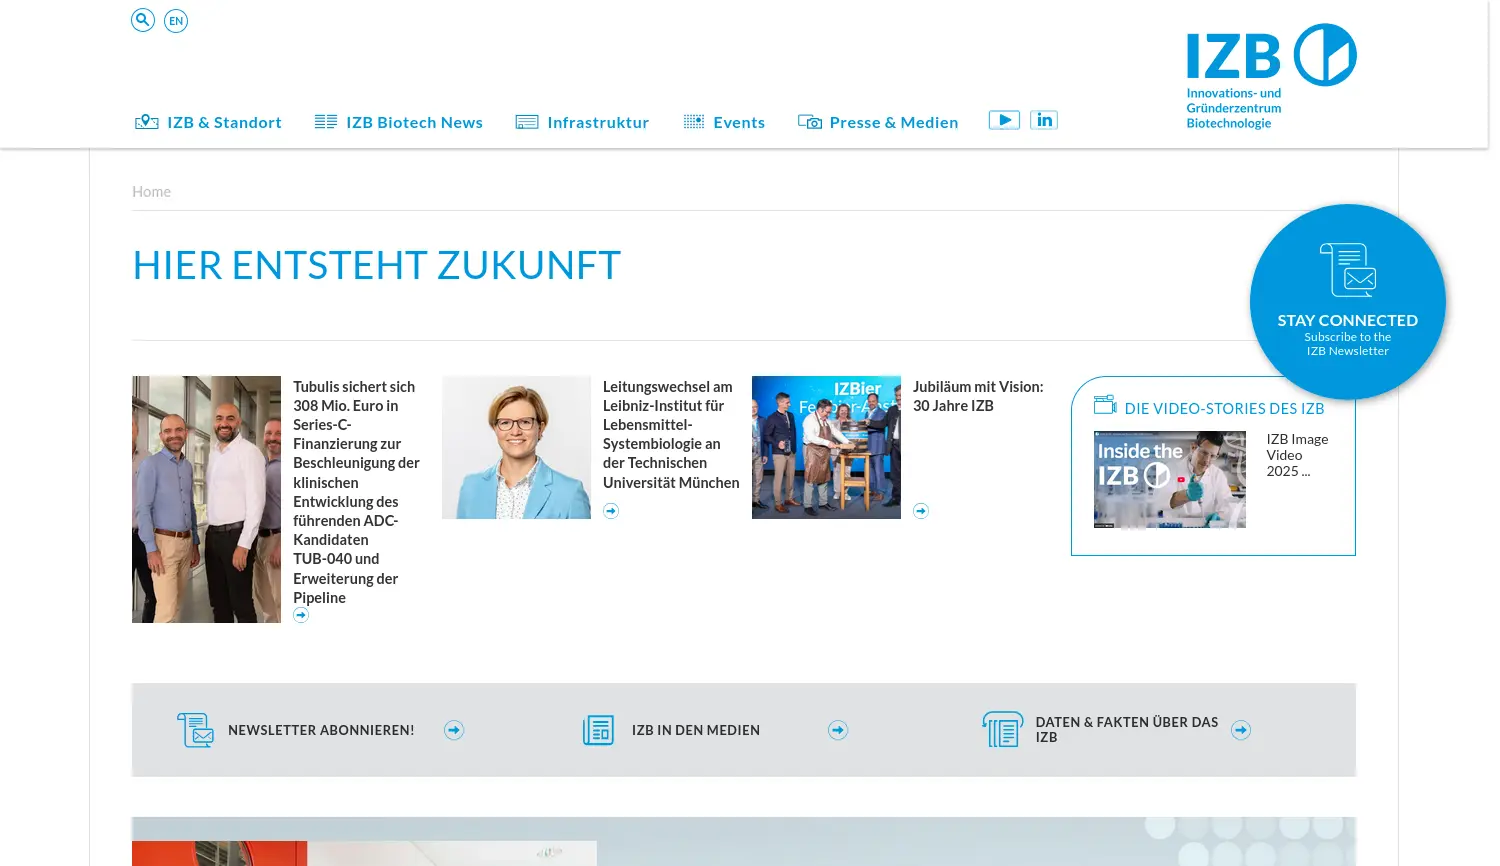The width and height of the screenshot is (1500, 866).
Task: Click the camera icon next to Presse & Medien
Action: pos(809,120)
